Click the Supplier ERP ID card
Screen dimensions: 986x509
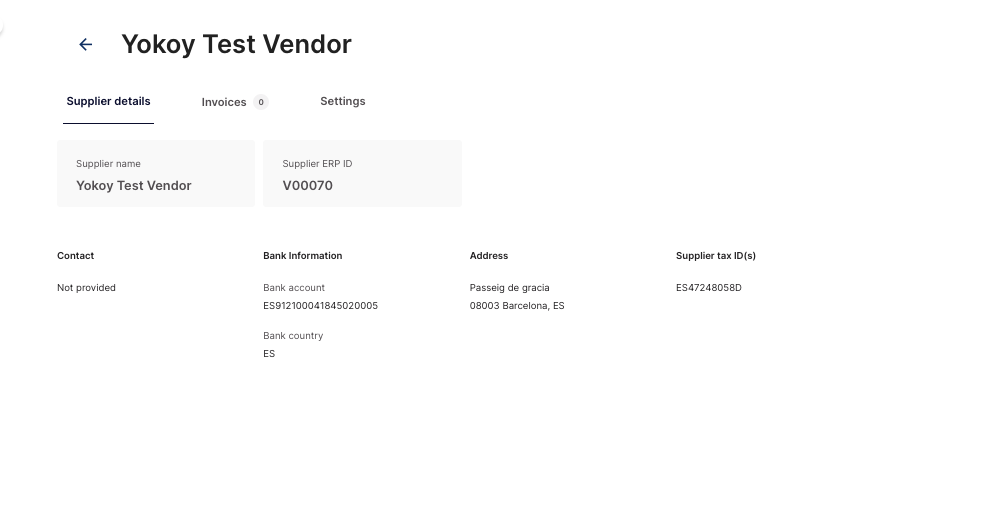click(x=362, y=174)
